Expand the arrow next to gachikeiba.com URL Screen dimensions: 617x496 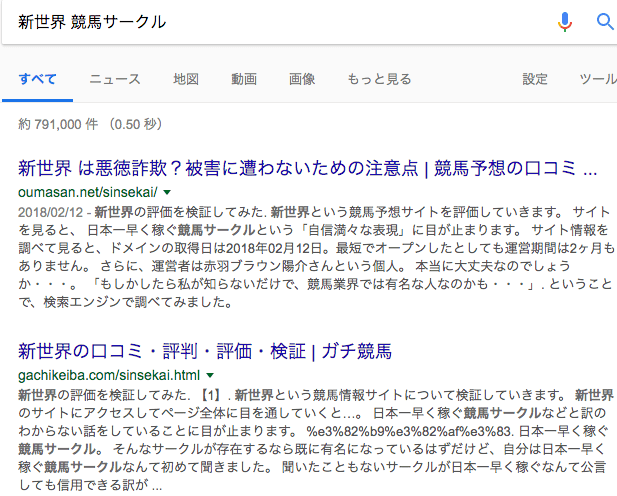(211, 376)
